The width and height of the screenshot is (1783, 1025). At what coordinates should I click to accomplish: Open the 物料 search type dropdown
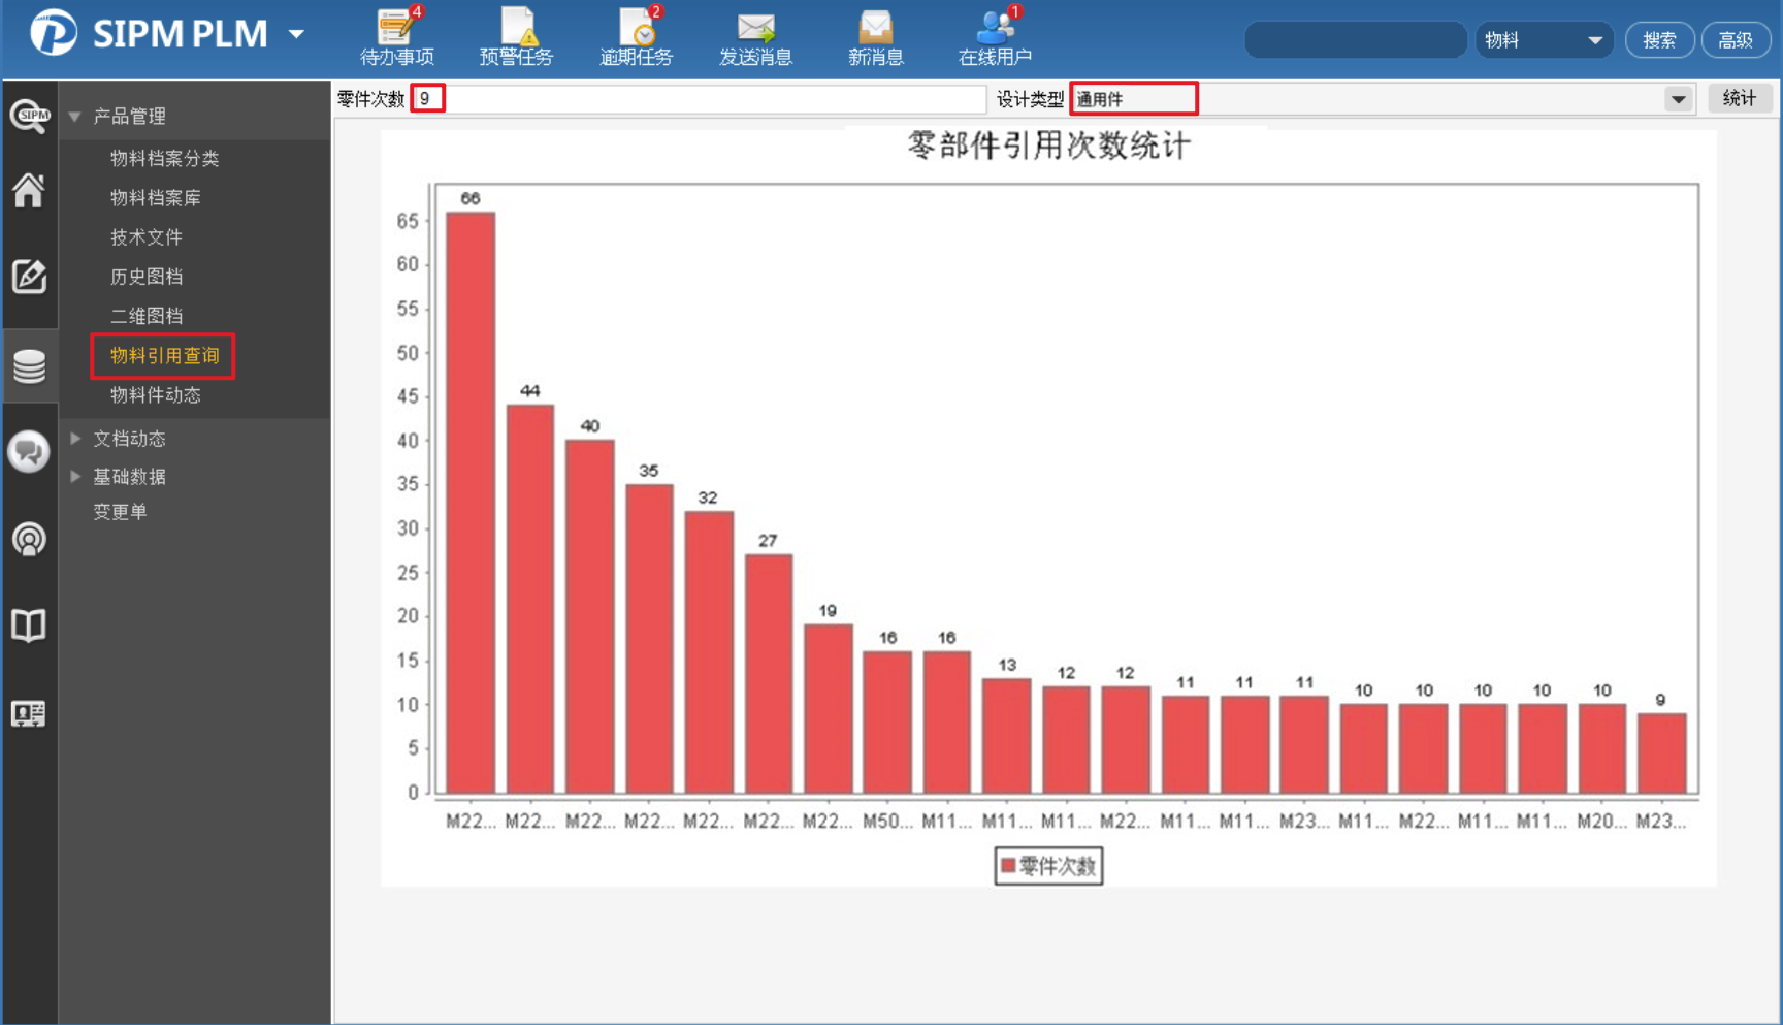point(1544,40)
